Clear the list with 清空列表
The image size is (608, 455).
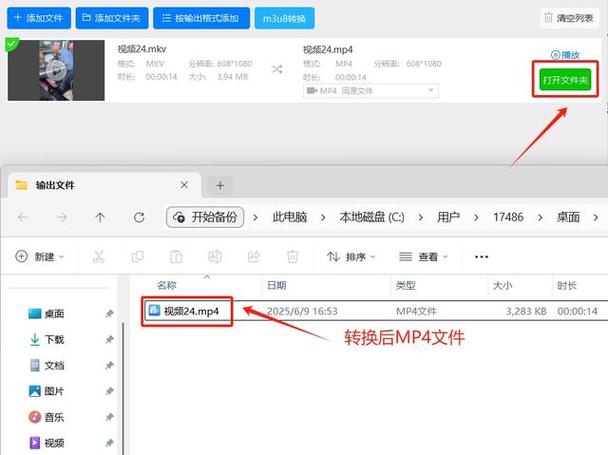coord(569,18)
